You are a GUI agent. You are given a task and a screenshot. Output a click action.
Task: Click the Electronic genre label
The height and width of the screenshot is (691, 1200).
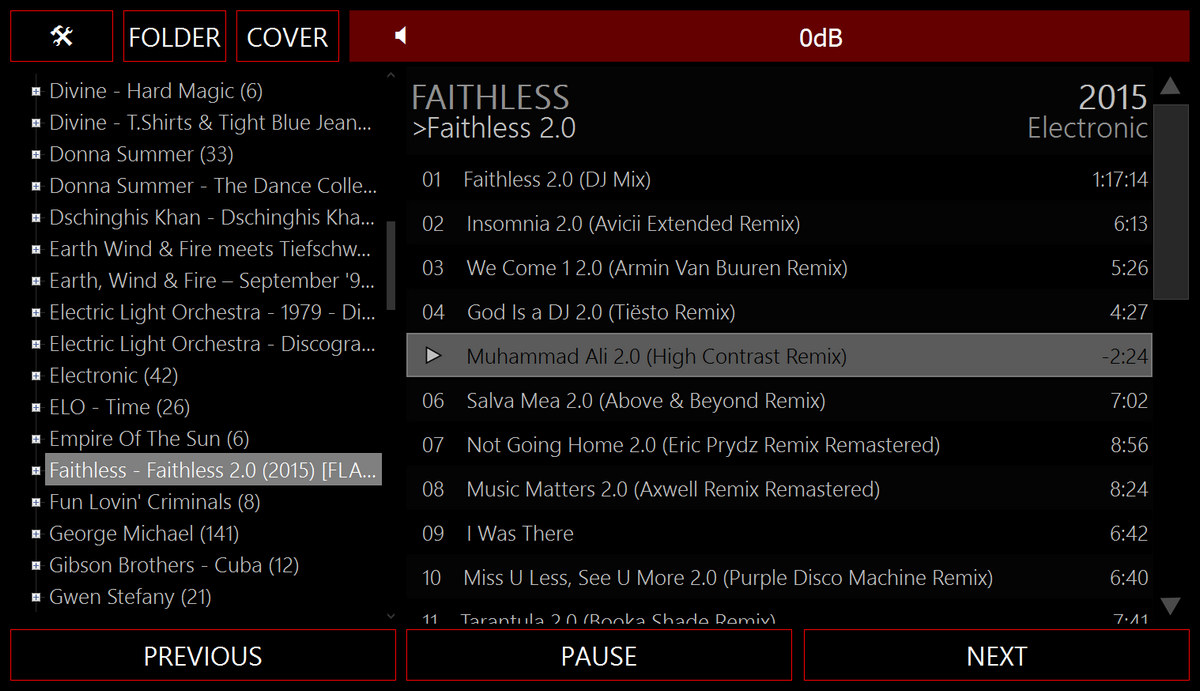1088,128
